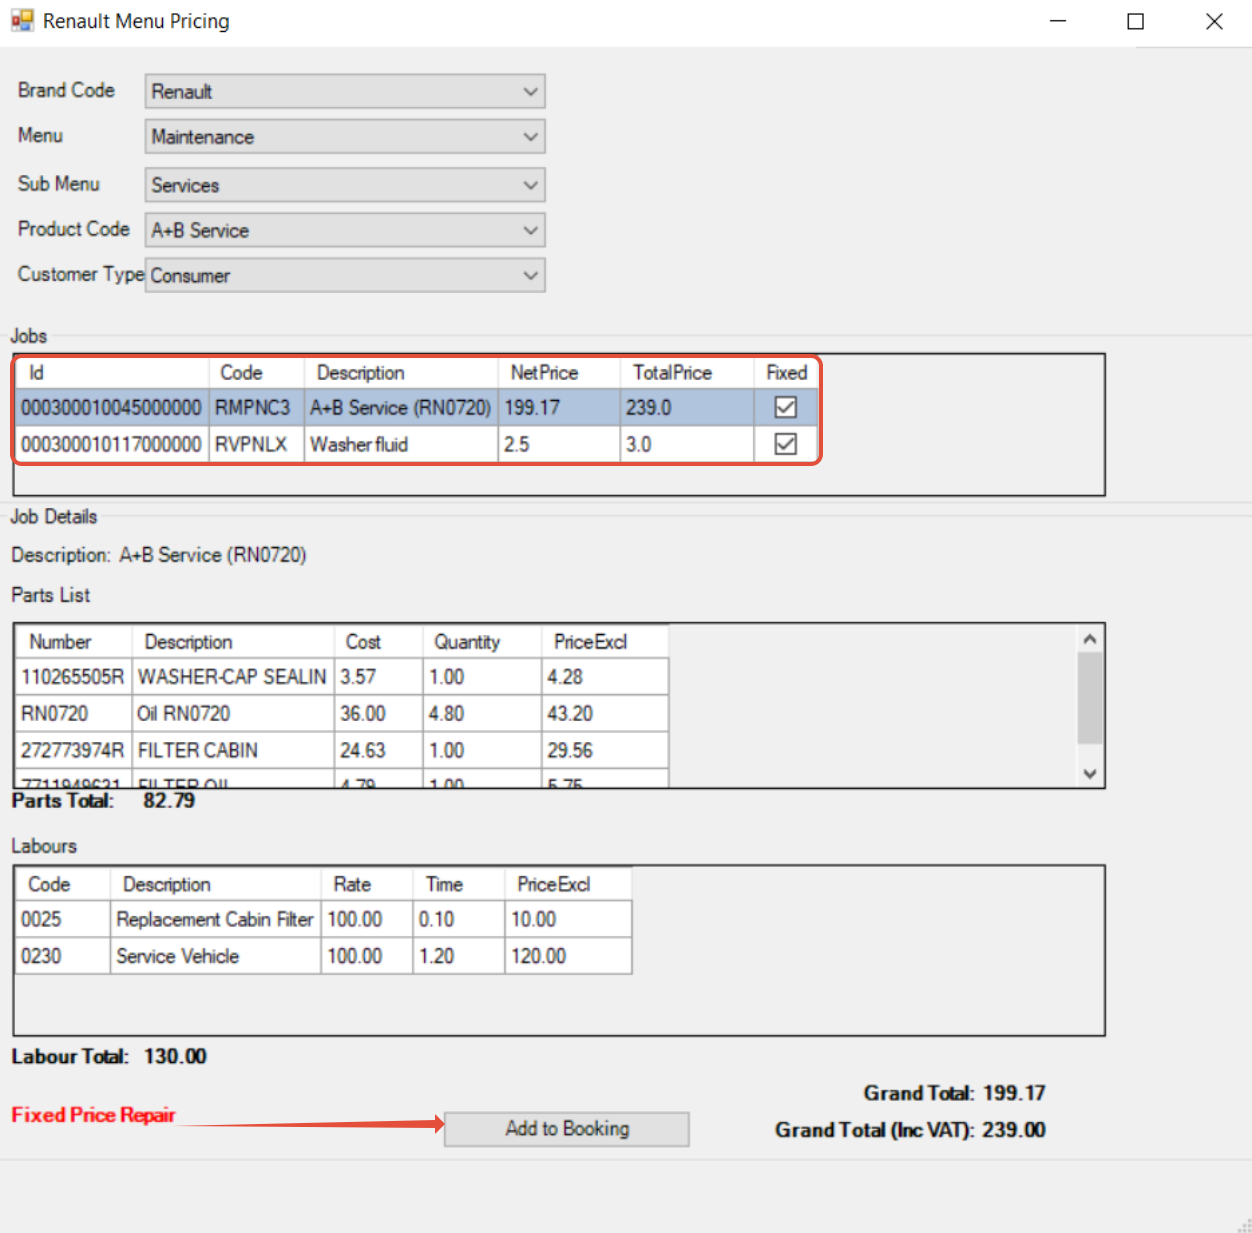The height and width of the screenshot is (1233, 1252).
Task: Click the Renault Menu Pricing app icon
Action: click(x=22, y=20)
